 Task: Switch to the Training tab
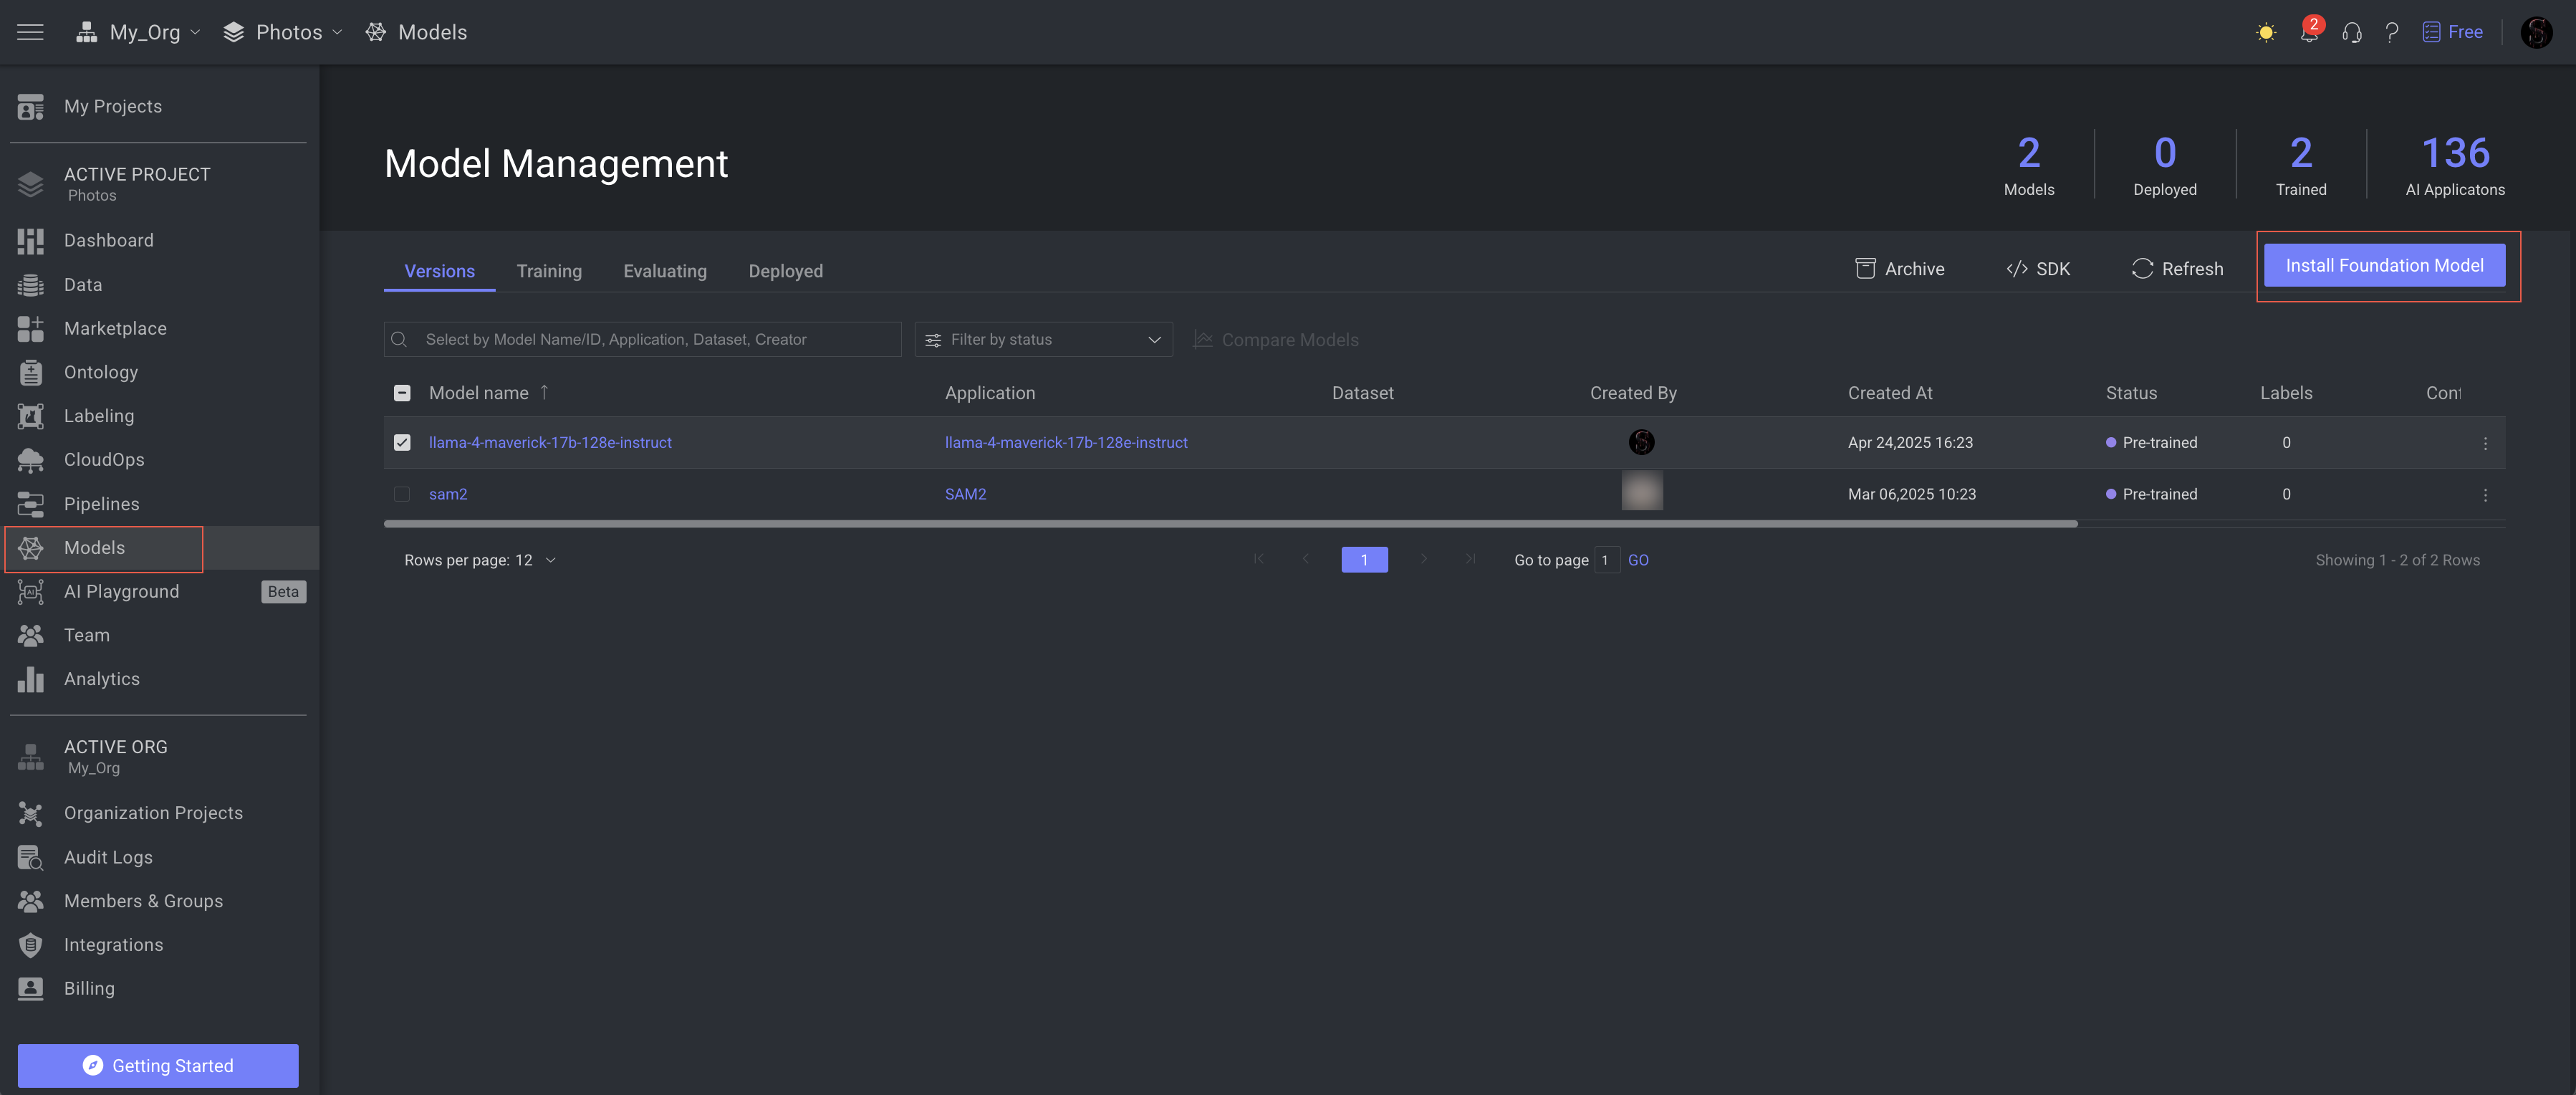click(x=549, y=271)
